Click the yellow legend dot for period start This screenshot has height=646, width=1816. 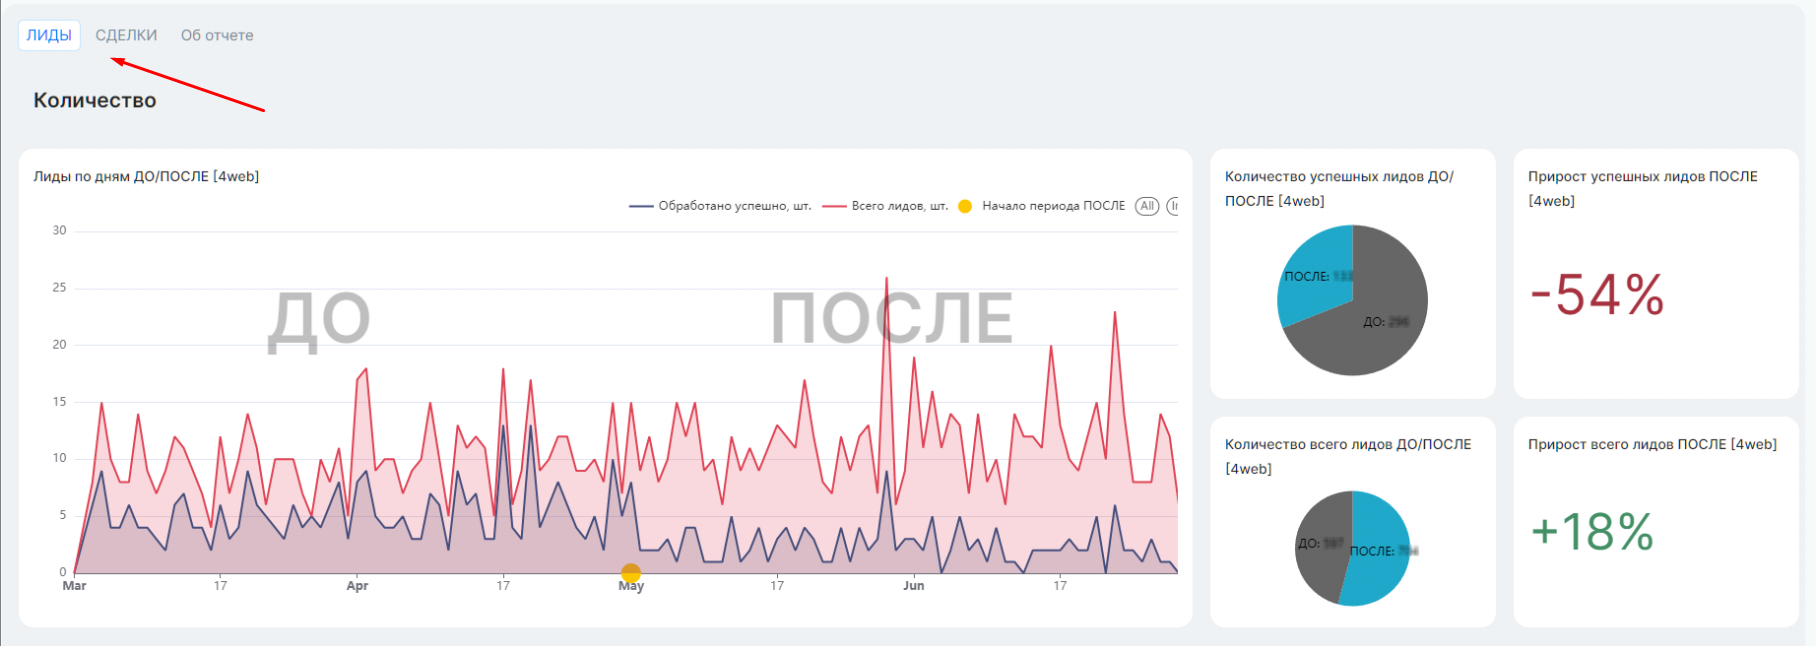point(965,206)
